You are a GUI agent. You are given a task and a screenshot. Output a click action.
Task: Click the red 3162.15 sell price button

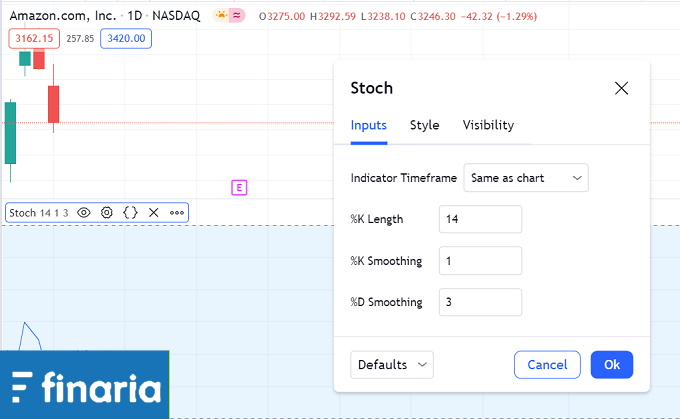pyautogui.click(x=34, y=39)
